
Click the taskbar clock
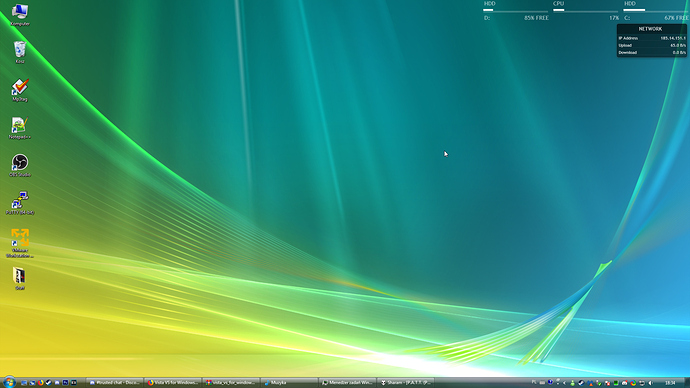[670, 383]
